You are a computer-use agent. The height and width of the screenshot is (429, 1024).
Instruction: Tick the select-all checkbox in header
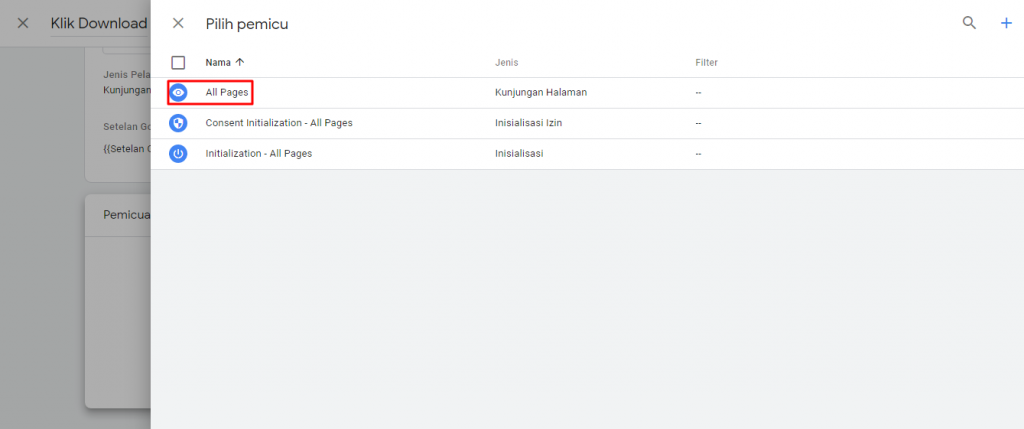pyautogui.click(x=178, y=62)
